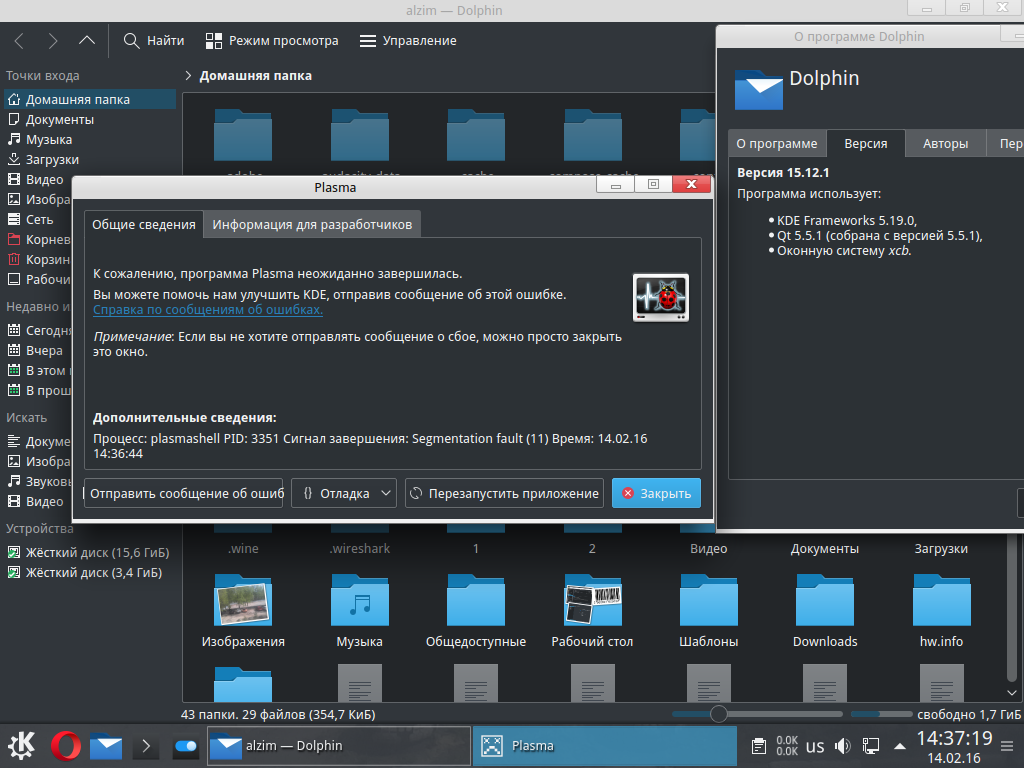Switch to Plasma task in taskbar

pyautogui.click(x=605, y=746)
